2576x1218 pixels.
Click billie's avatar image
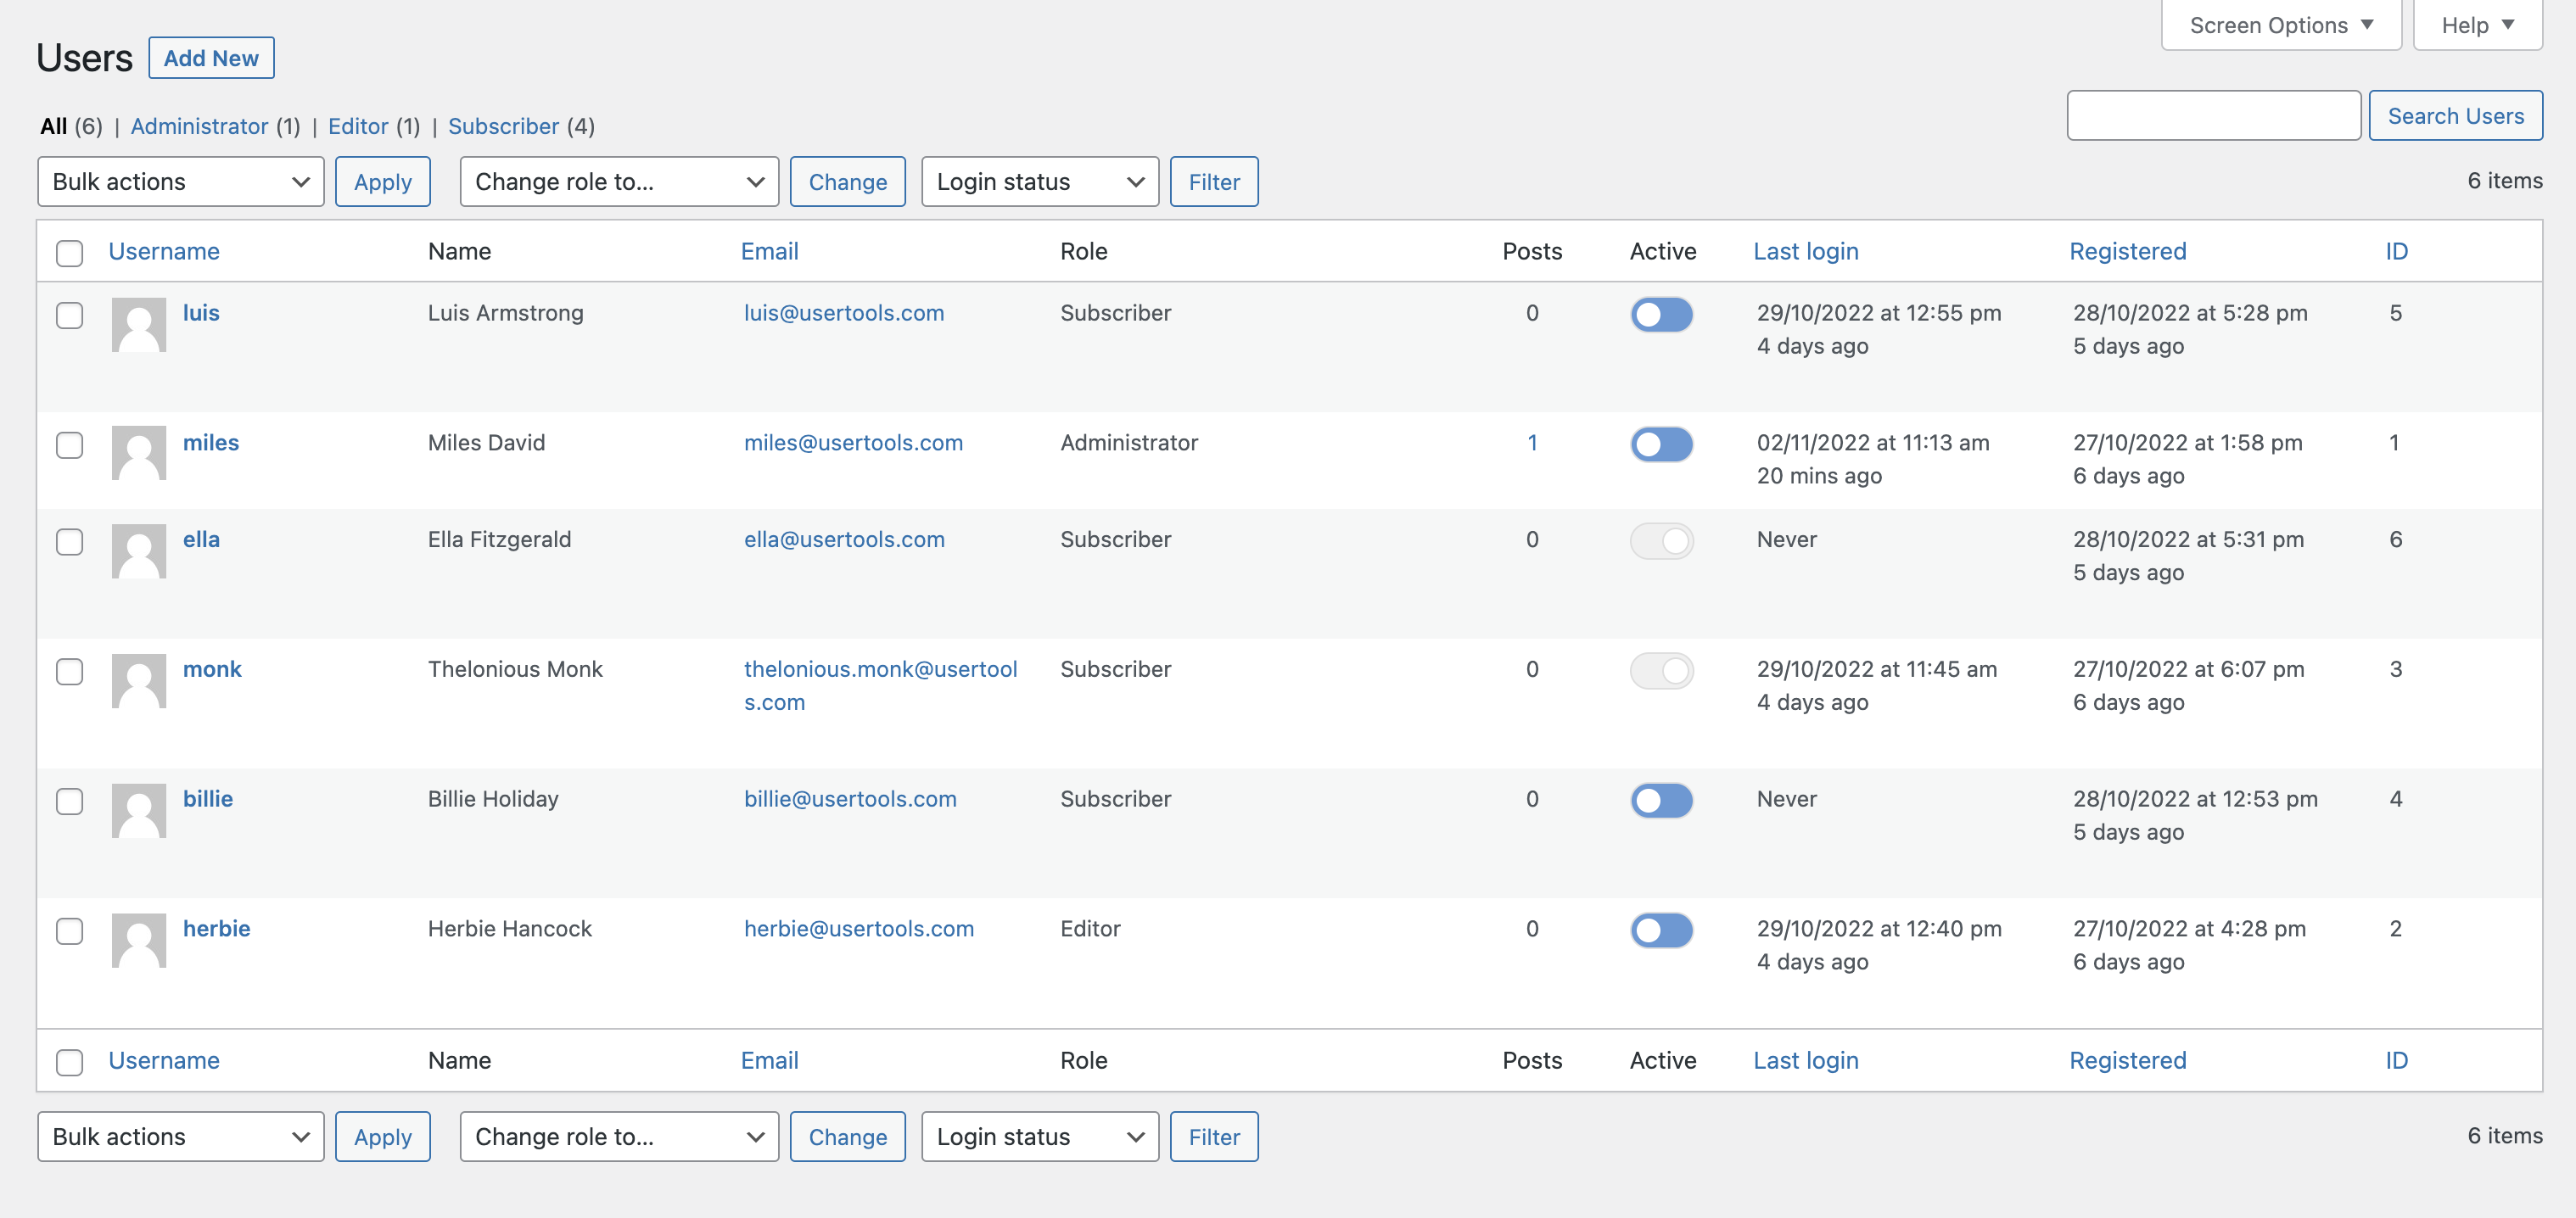(139, 810)
